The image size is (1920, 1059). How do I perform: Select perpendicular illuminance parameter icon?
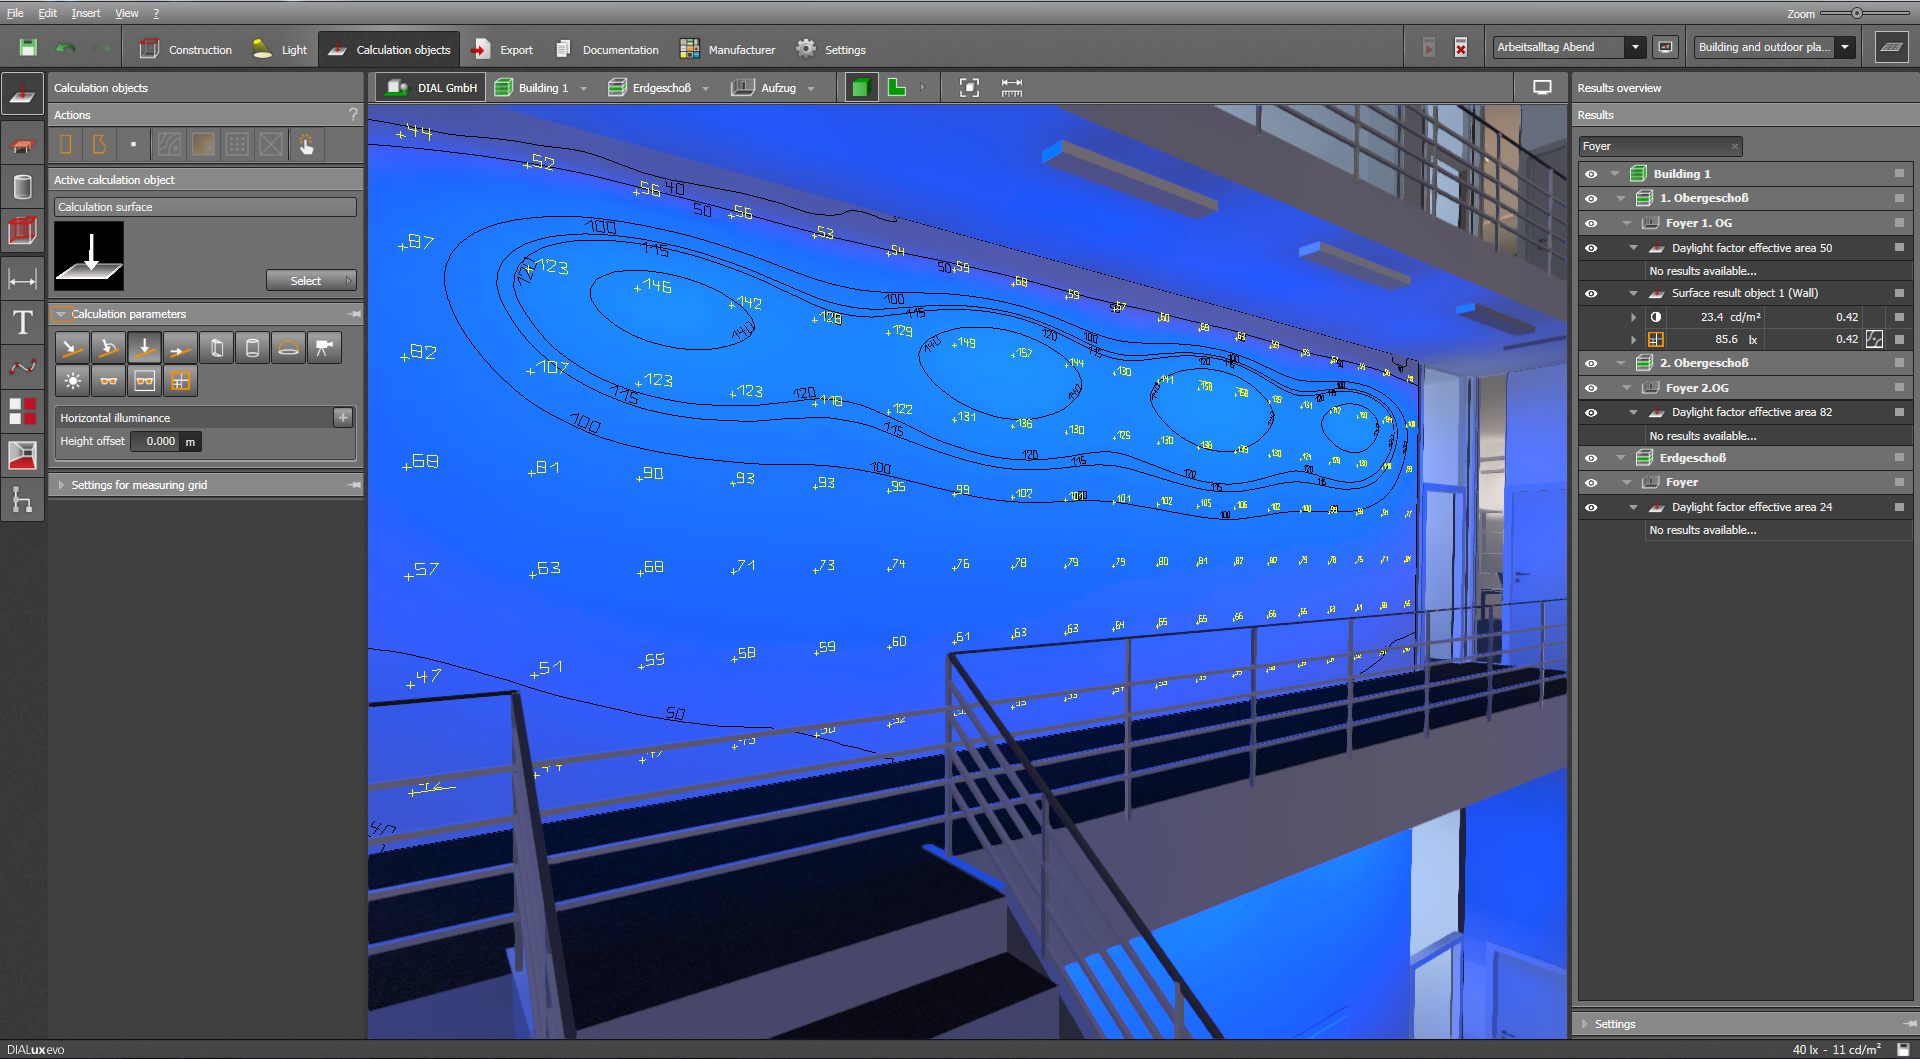72,348
